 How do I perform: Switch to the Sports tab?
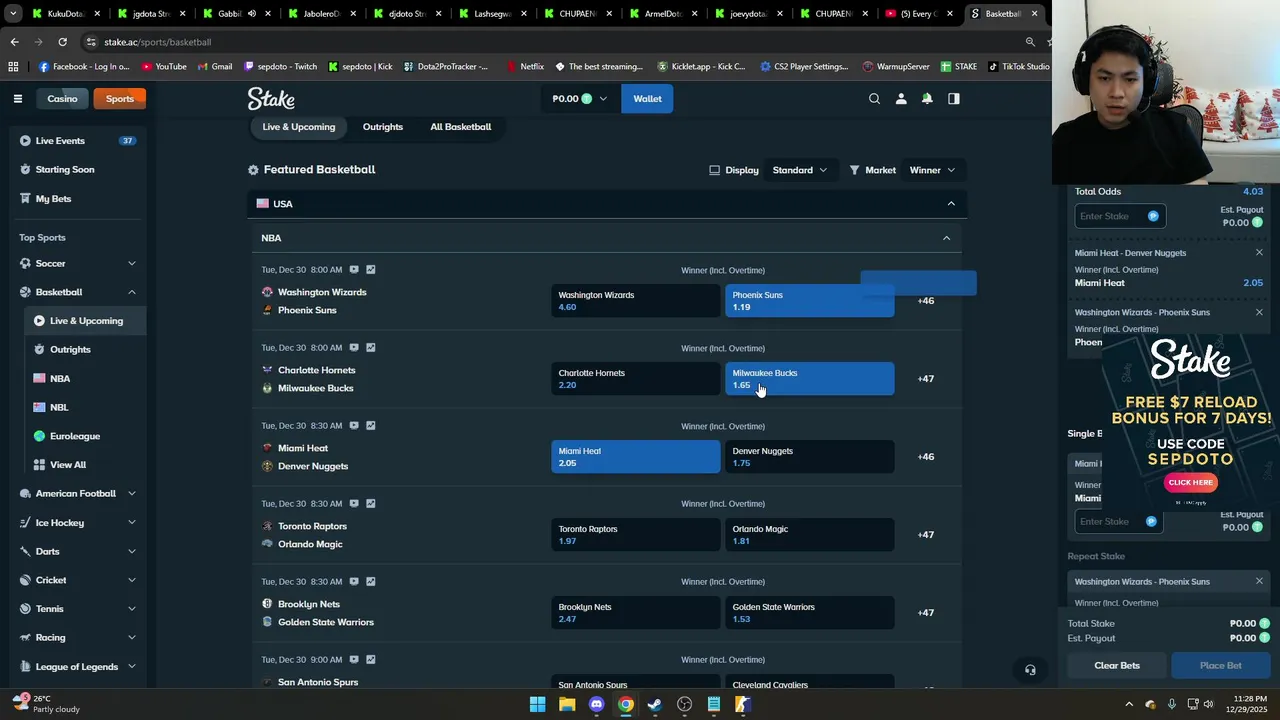click(120, 99)
